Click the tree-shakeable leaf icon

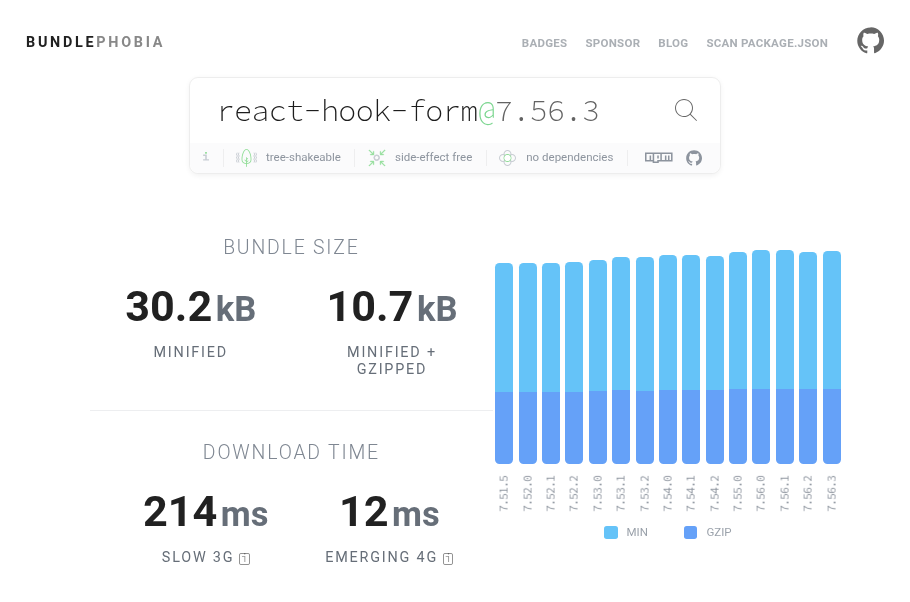pyautogui.click(x=245, y=157)
